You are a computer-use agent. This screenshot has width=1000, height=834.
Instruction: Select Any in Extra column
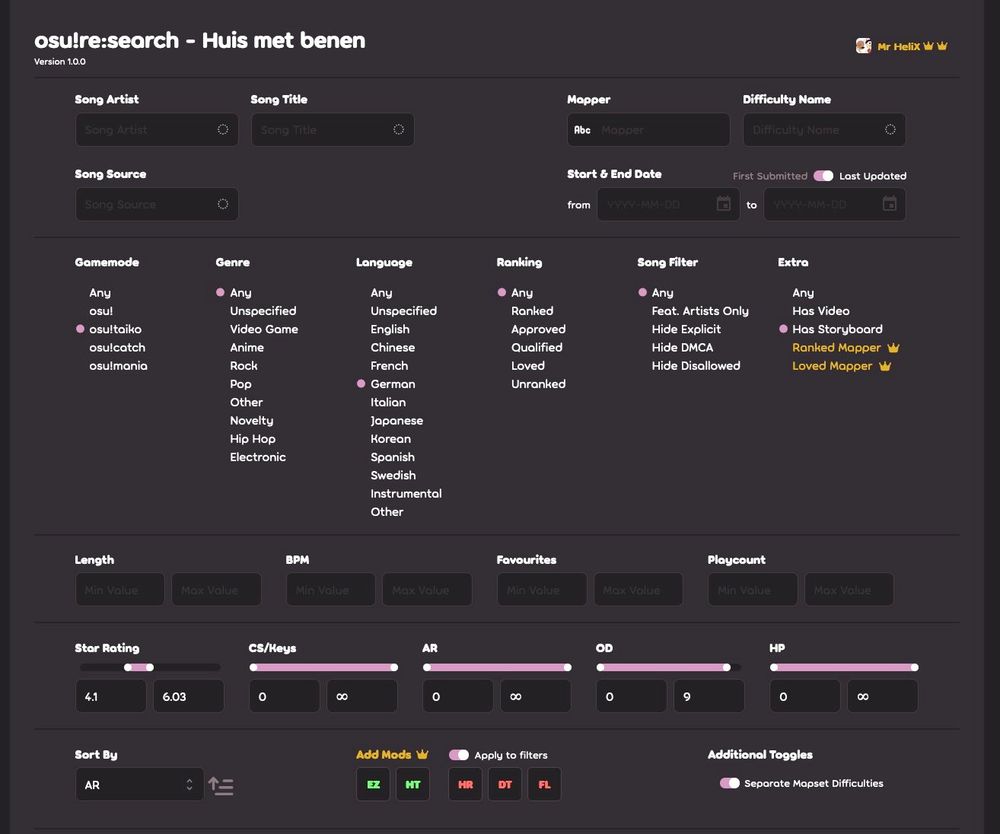[803, 293]
